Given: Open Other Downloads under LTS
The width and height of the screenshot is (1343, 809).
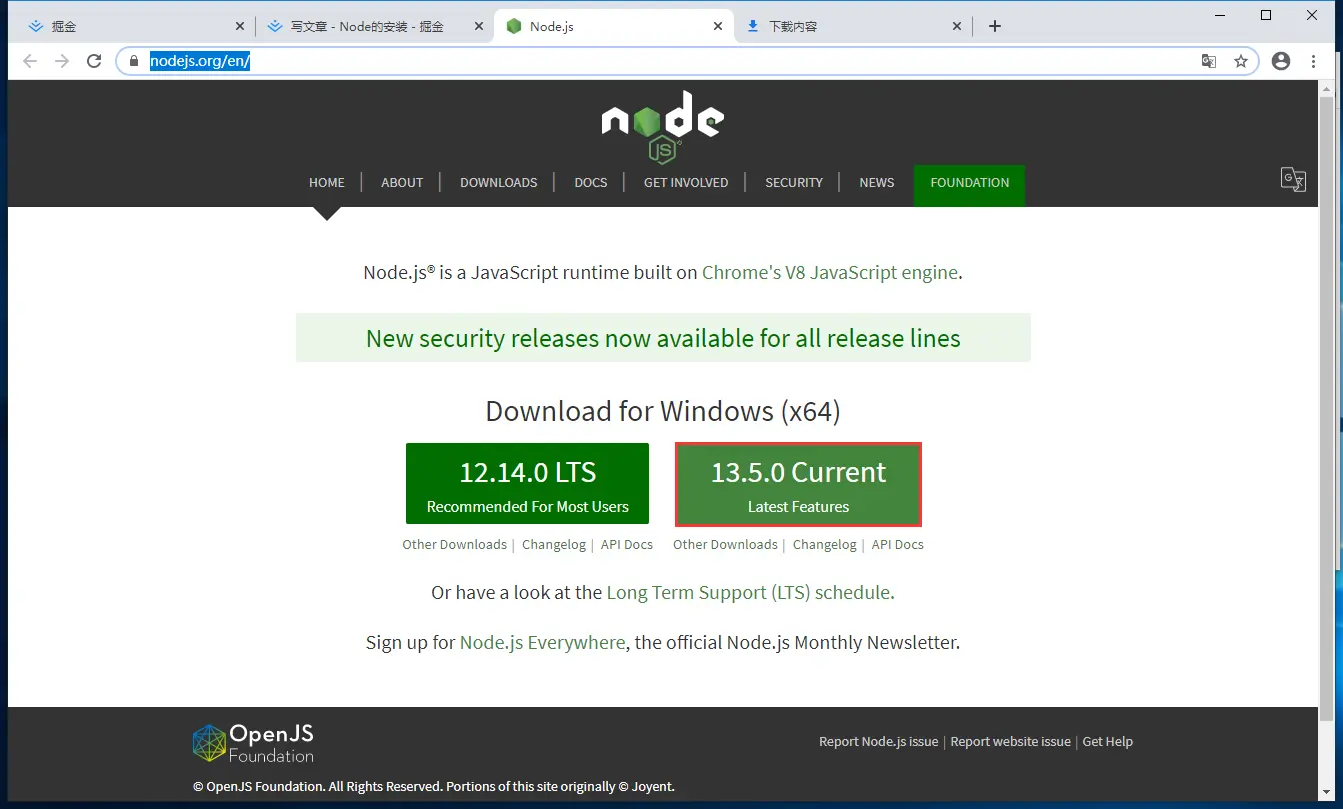Looking at the screenshot, I should click(x=454, y=544).
